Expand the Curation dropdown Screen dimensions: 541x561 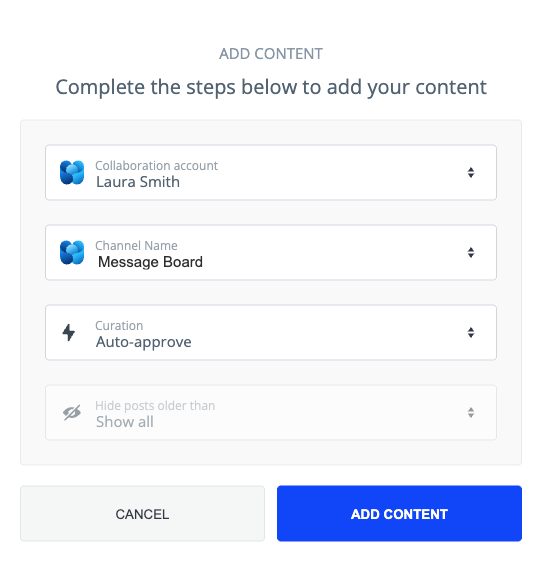click(x=271, y=332)
